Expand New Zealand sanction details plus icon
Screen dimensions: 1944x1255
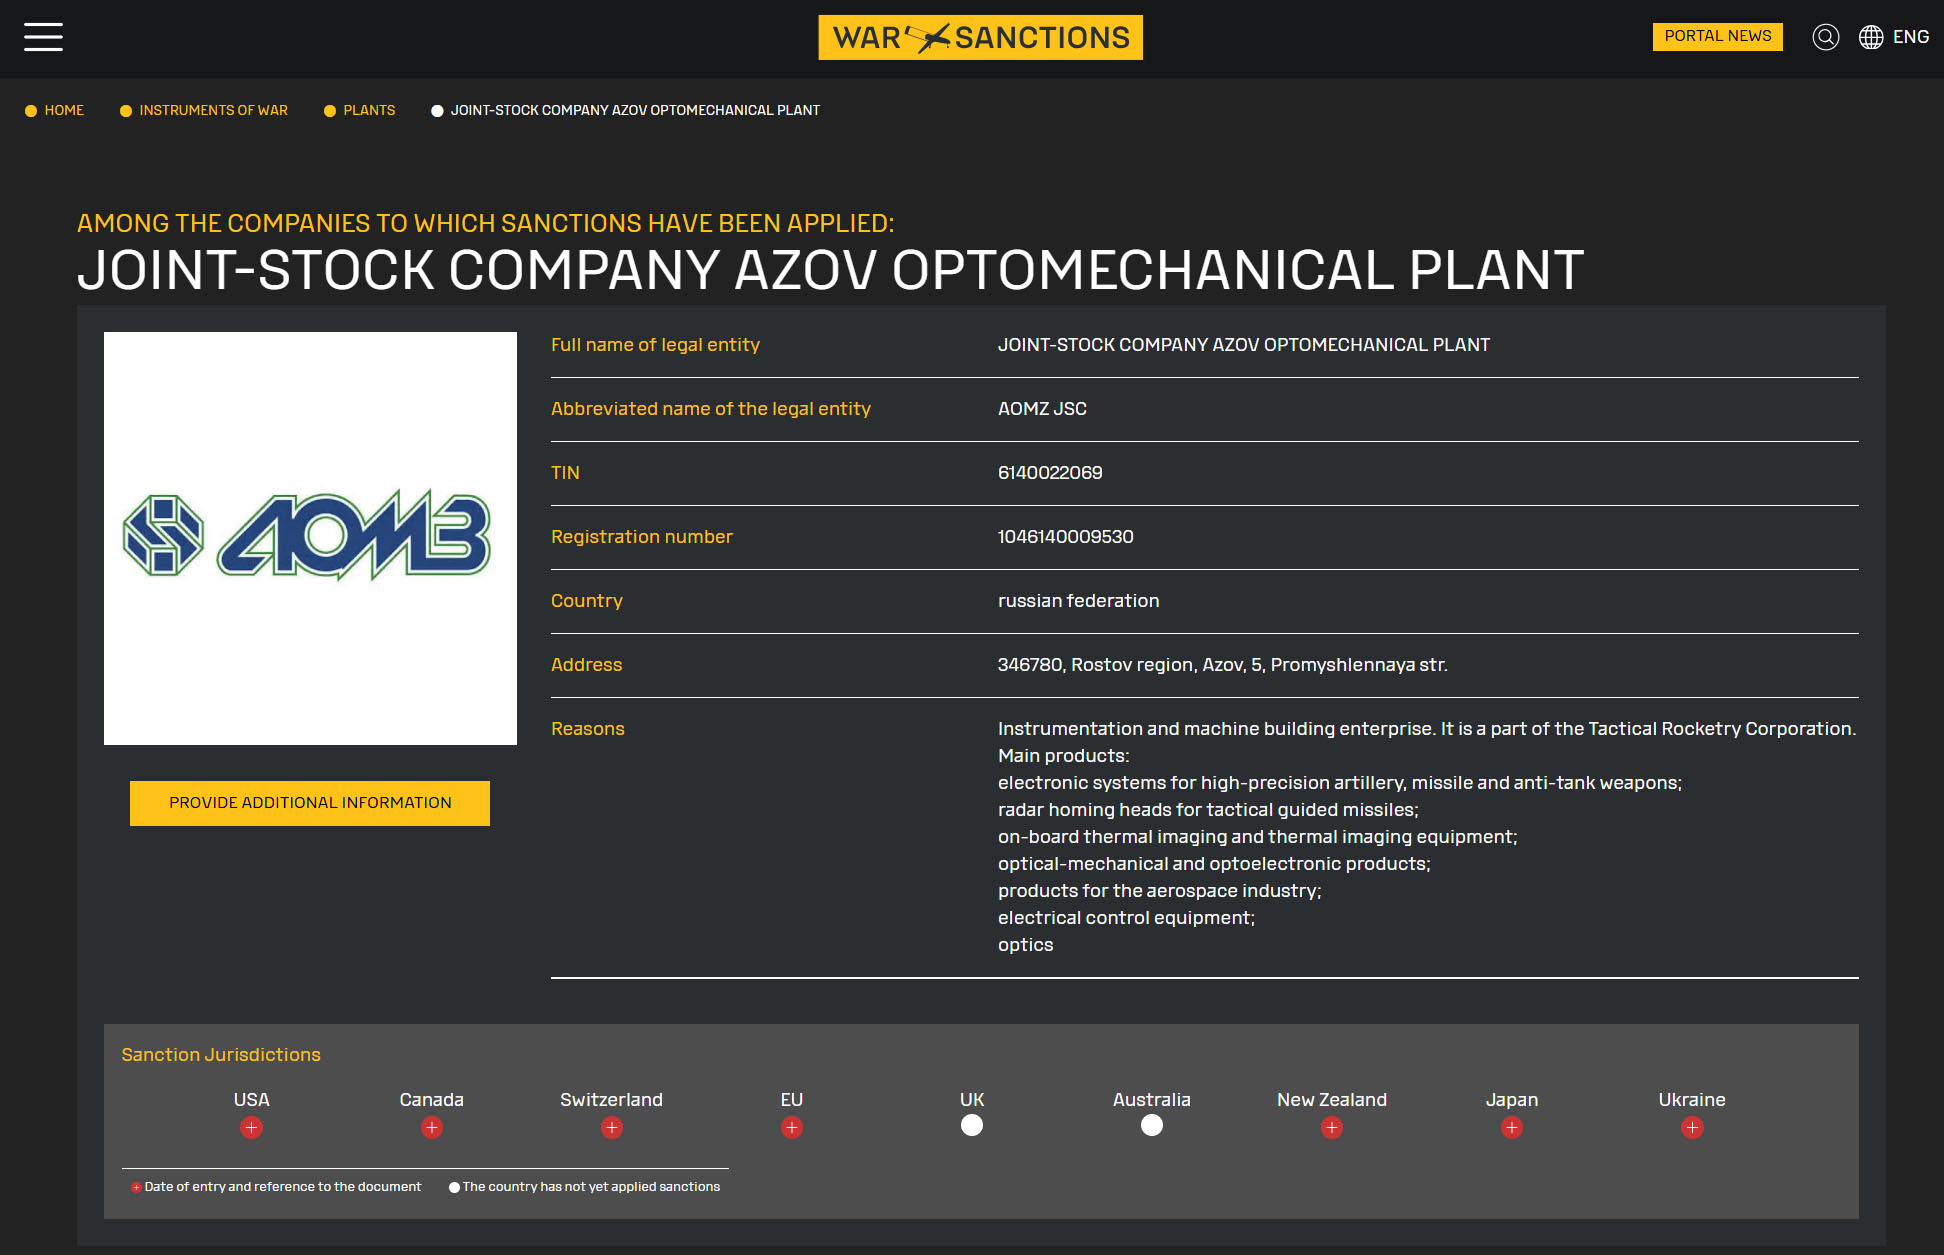1332,1128
